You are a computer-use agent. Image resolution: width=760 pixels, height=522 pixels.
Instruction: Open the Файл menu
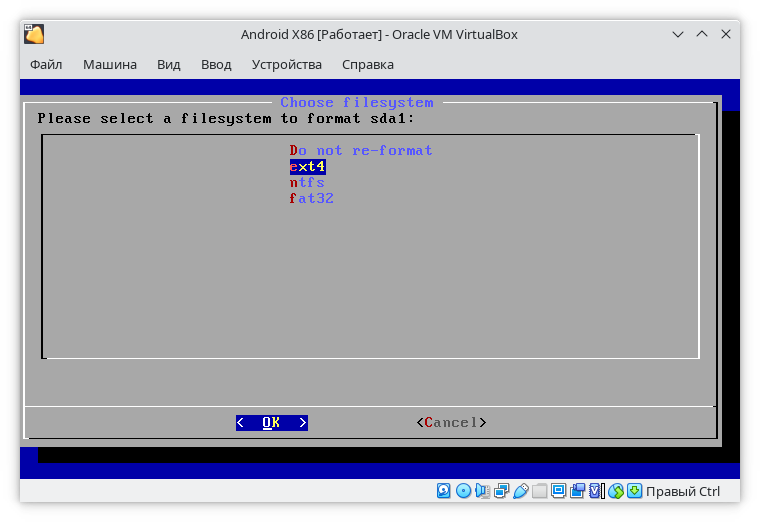point(46,64)
